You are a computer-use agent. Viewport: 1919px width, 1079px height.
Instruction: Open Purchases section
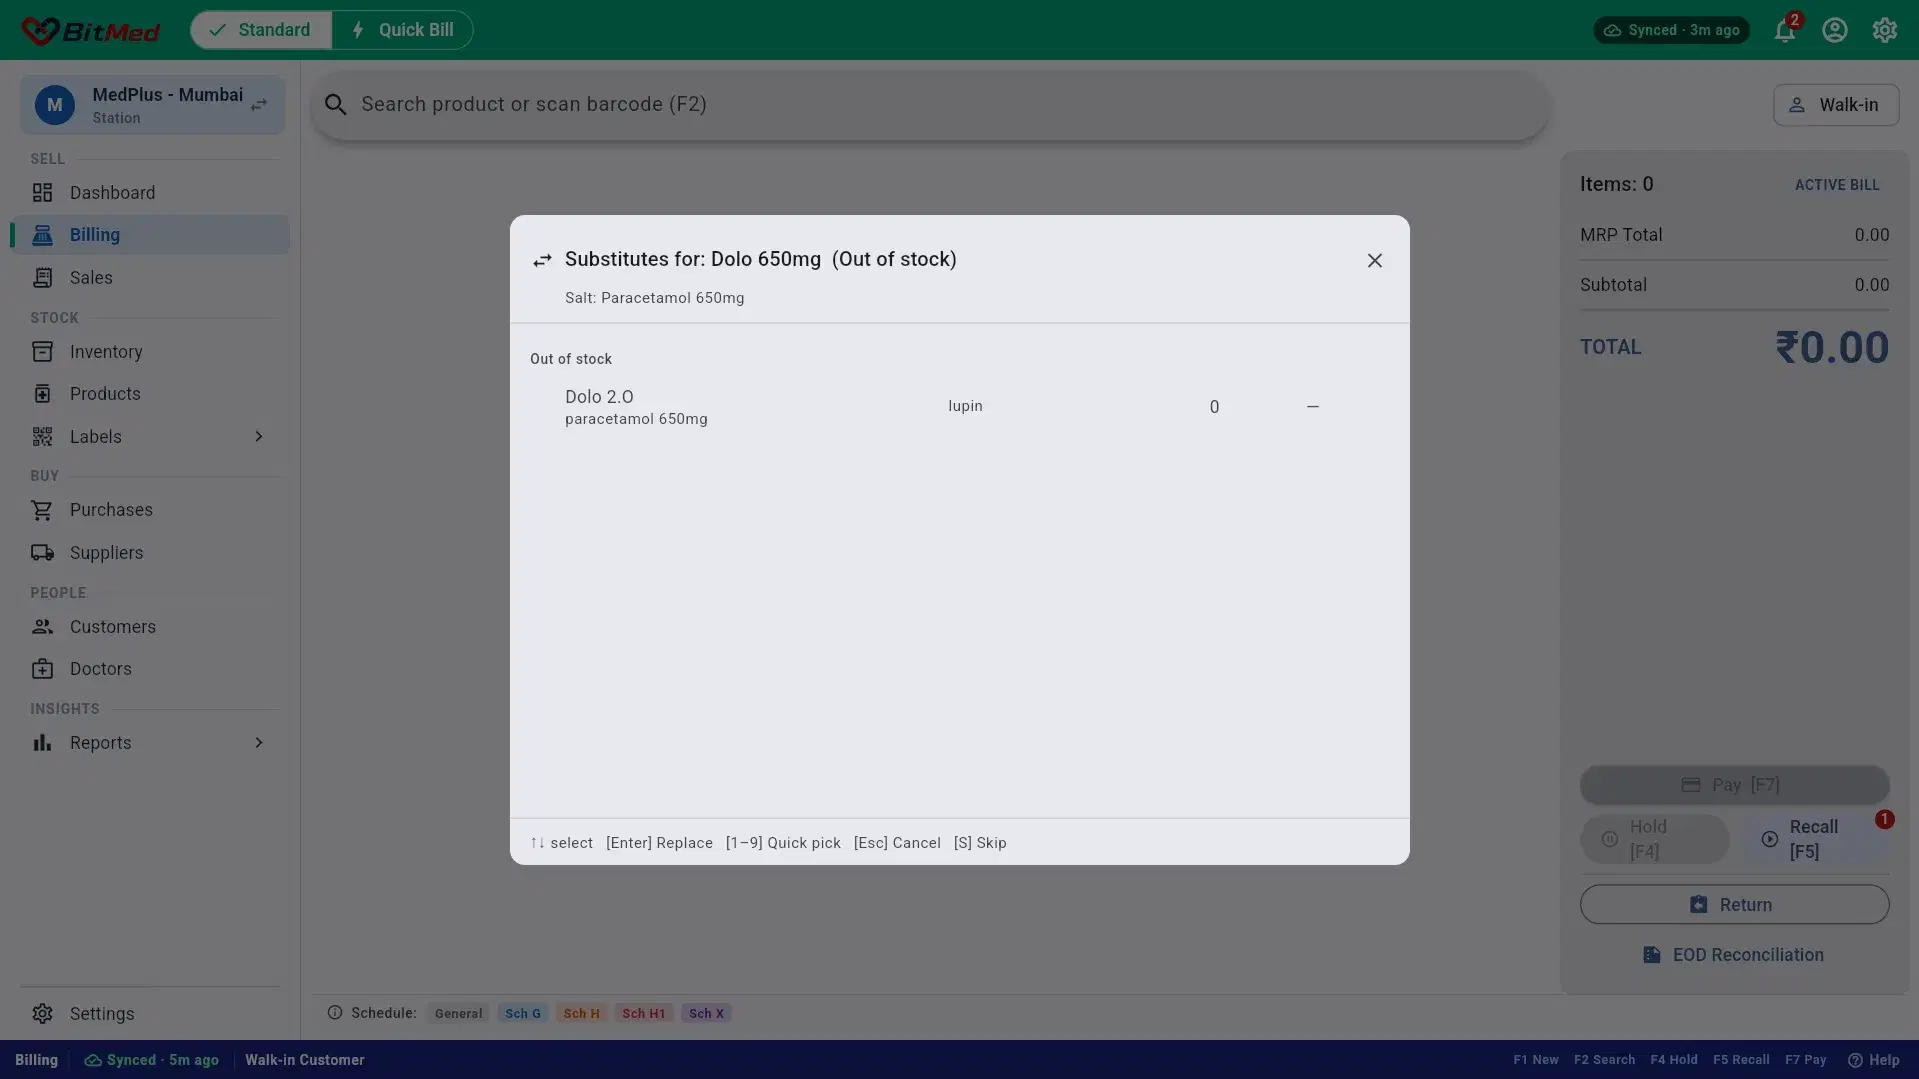pos(150,510)
